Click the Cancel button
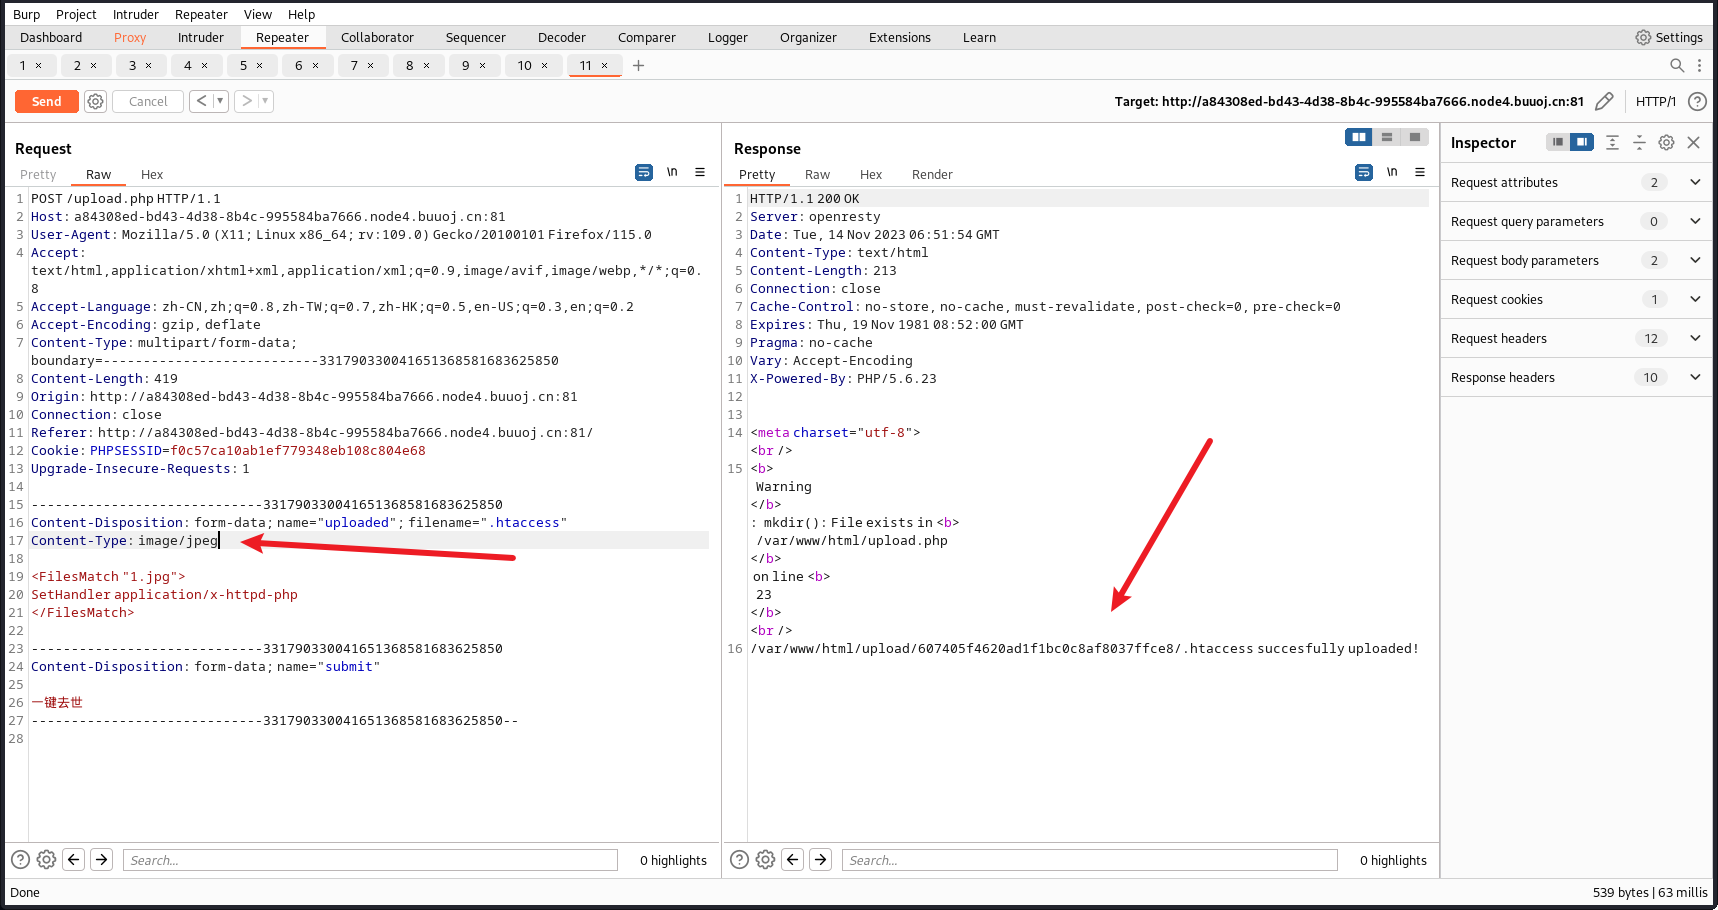The height and width of the screenshot is (910, 1718). tap(148, 101)
